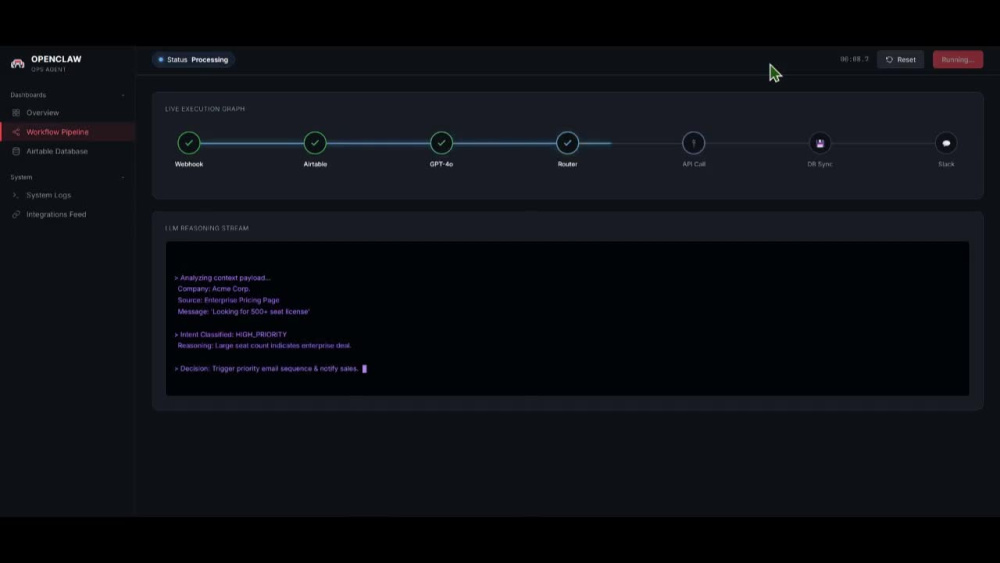Select the Webhook node checkmark
Viewport: 1000px width, 563px height.
click(189, 143)
